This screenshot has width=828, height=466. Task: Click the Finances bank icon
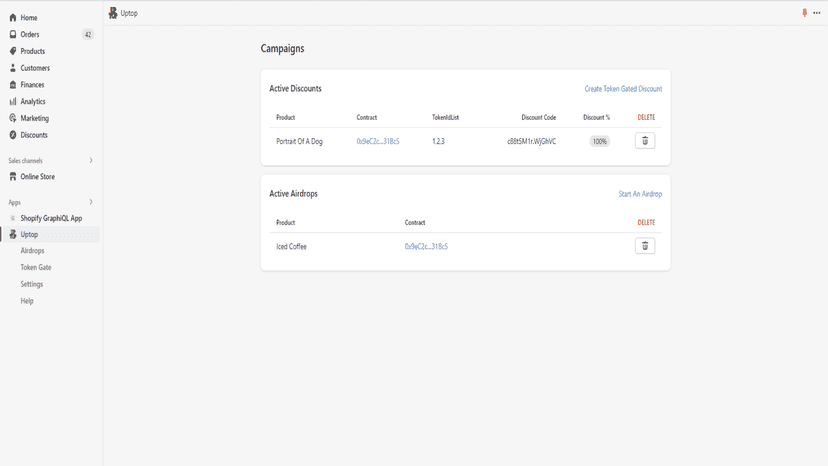13,85
